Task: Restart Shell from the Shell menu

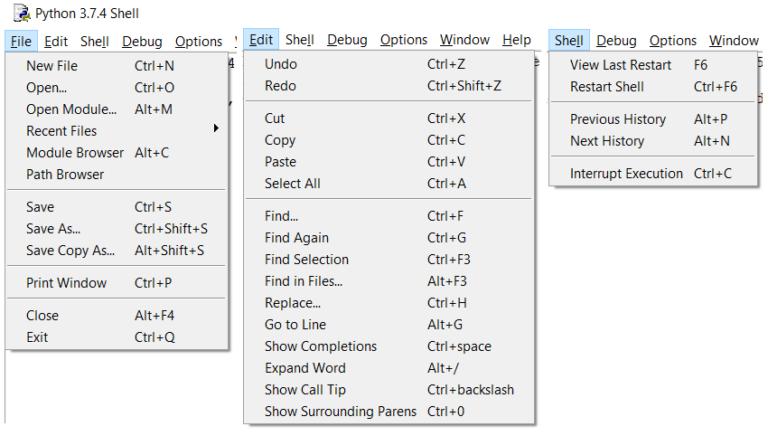Action: [x=607, y=86]
